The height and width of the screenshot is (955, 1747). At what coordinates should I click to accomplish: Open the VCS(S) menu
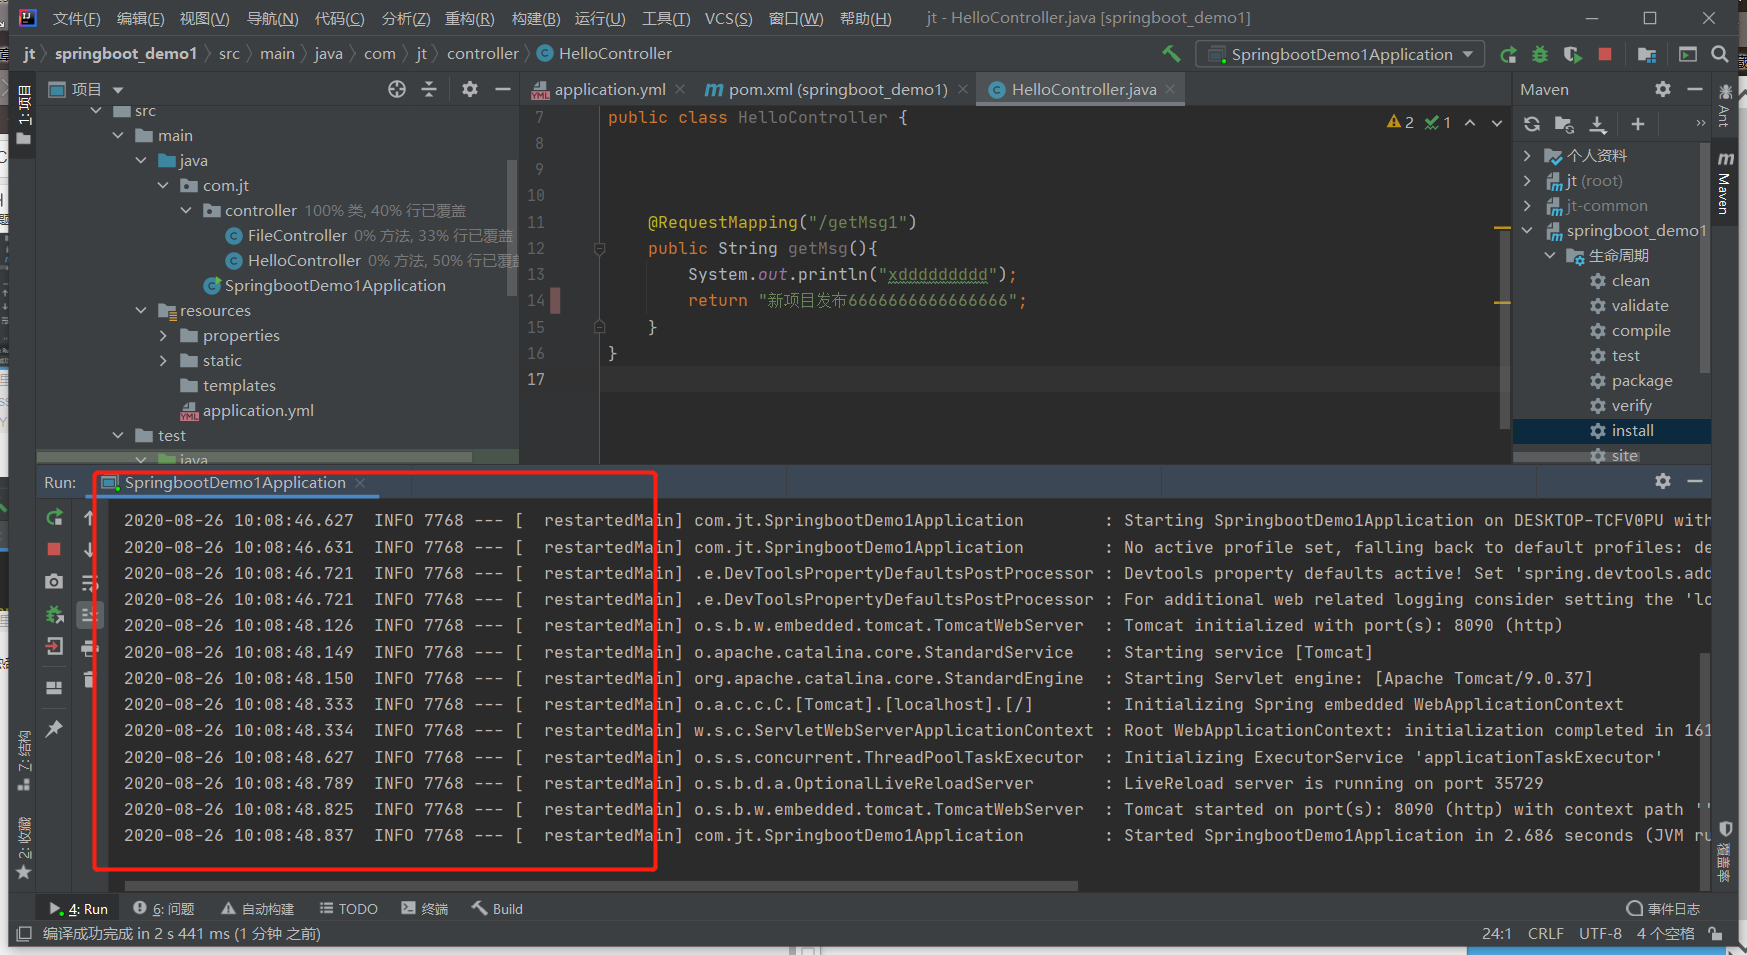[729, 18]
